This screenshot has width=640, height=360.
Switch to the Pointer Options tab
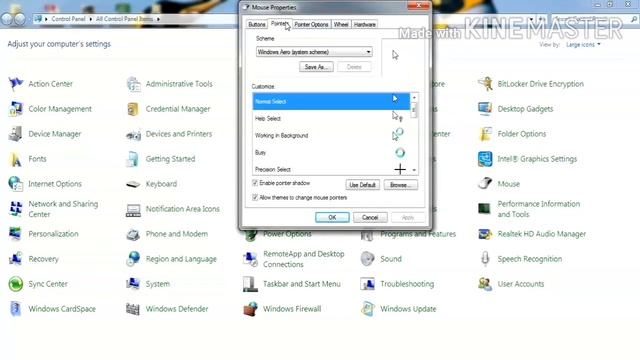[x=311, y=24]
